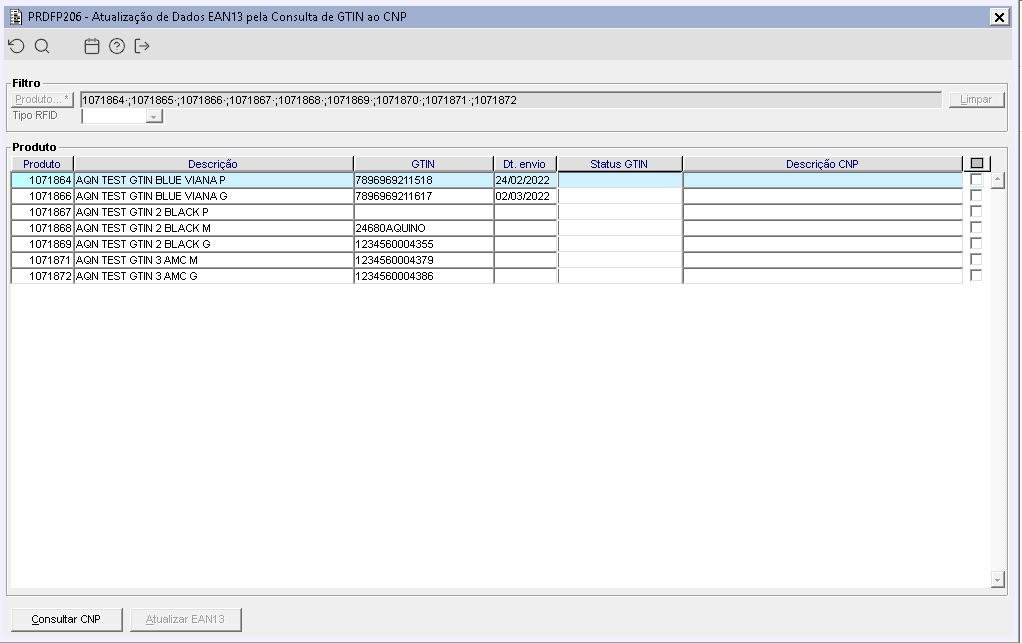The width and height of the screenshot is (1022, 643).
Task: Toggle the select-all header checkbox
Action: pyautogui.click(x=976, y=164)
